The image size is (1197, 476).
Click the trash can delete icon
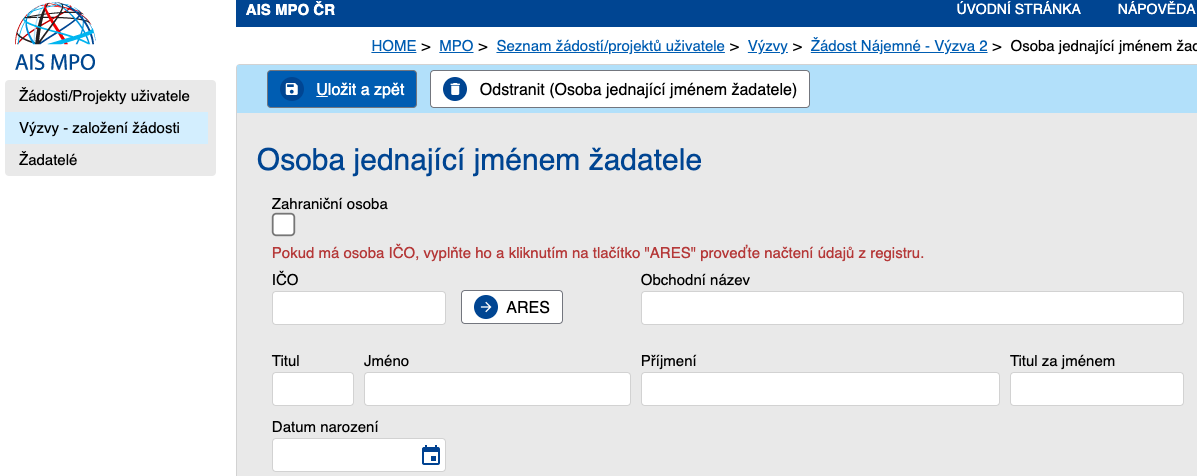455,89
